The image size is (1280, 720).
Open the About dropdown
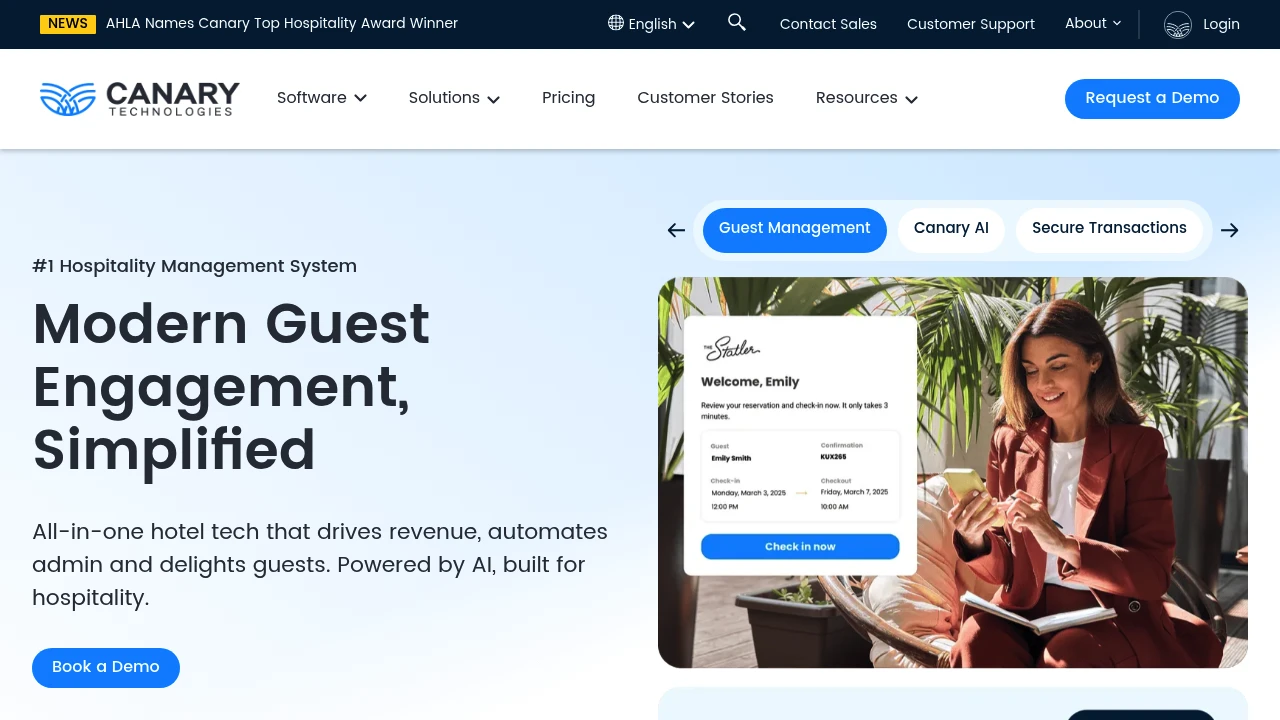pos(1093,23)
